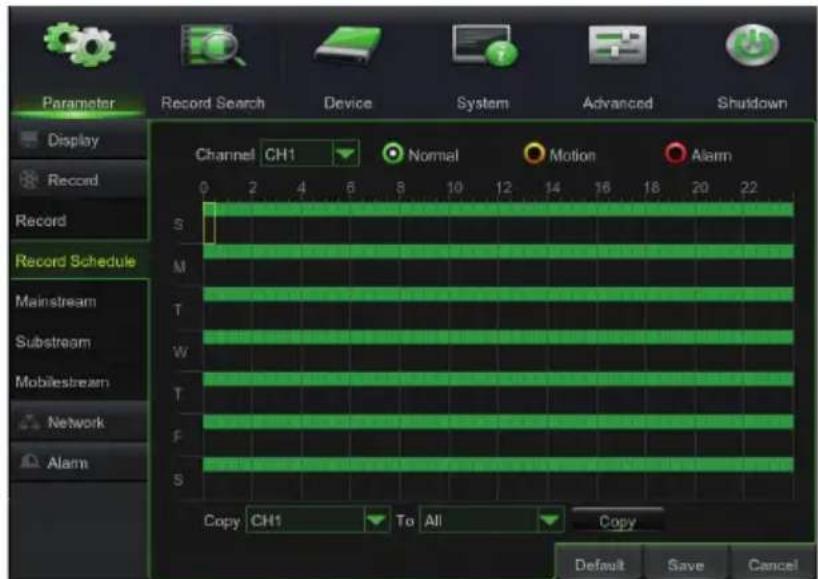Select the Motion recording radio button
This screenshot has width=818, height=579.
pyautogui.click(x=534, y=154)
